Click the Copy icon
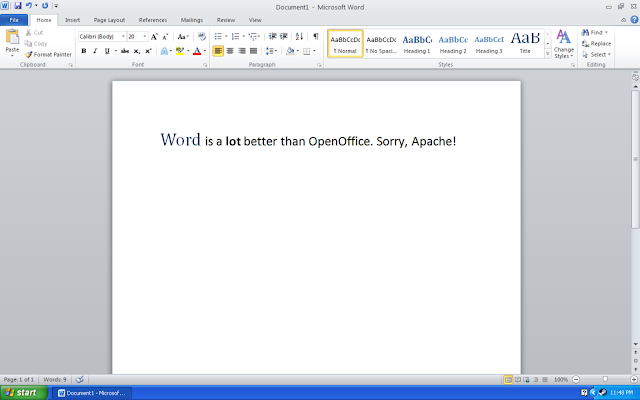 point(28,43)
